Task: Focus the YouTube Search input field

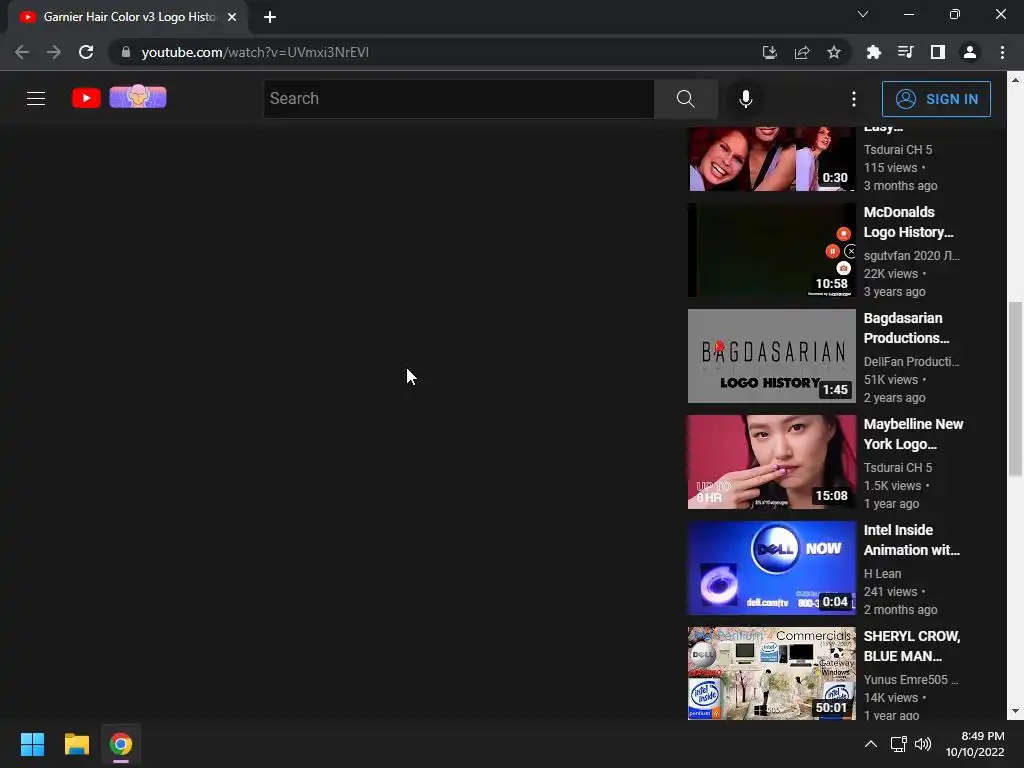Action: point(458,99)
